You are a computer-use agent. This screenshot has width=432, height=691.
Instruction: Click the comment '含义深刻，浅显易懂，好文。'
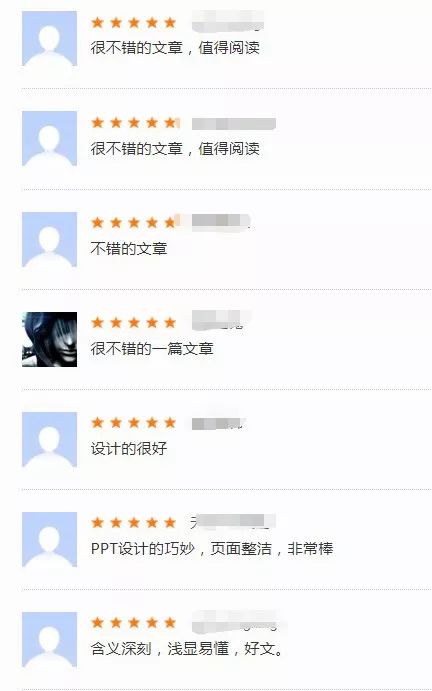tap(187, 649)
